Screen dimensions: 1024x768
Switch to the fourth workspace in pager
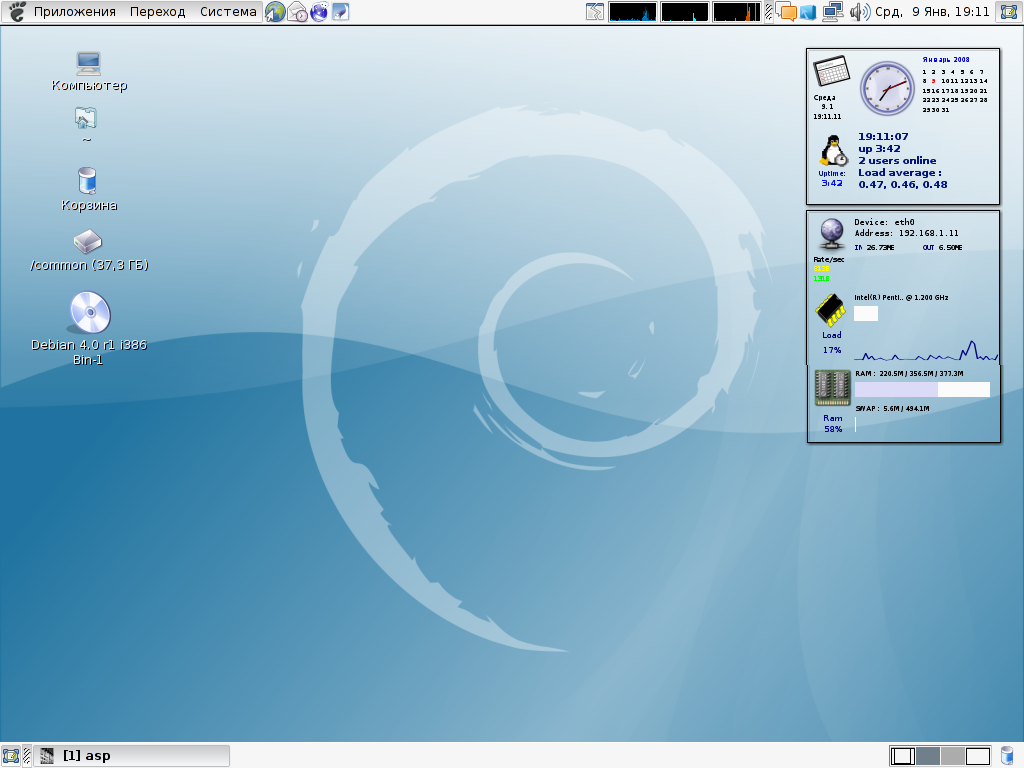pyautogui.click(x=978, y=756)
